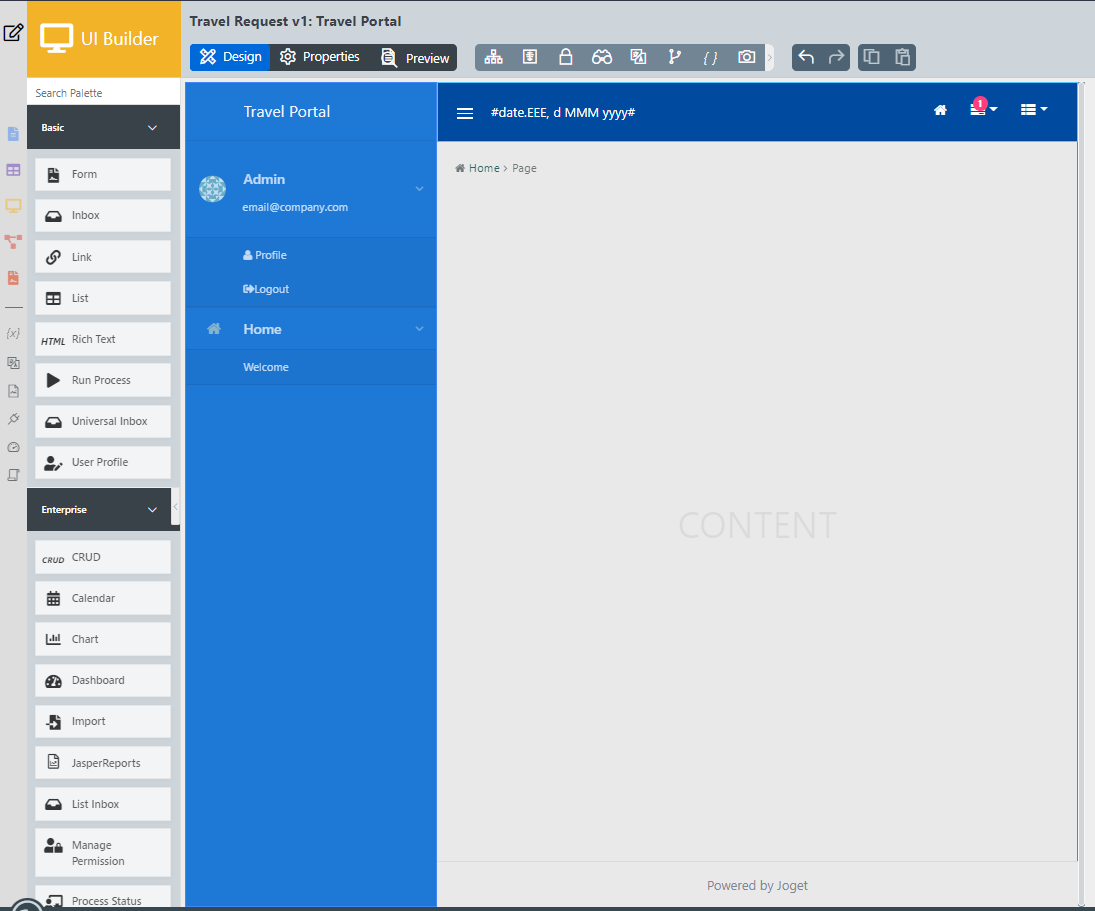Screen dimensions: 1095x911
Task: Select the Form palette element
Action: click(x=103, y=175)
